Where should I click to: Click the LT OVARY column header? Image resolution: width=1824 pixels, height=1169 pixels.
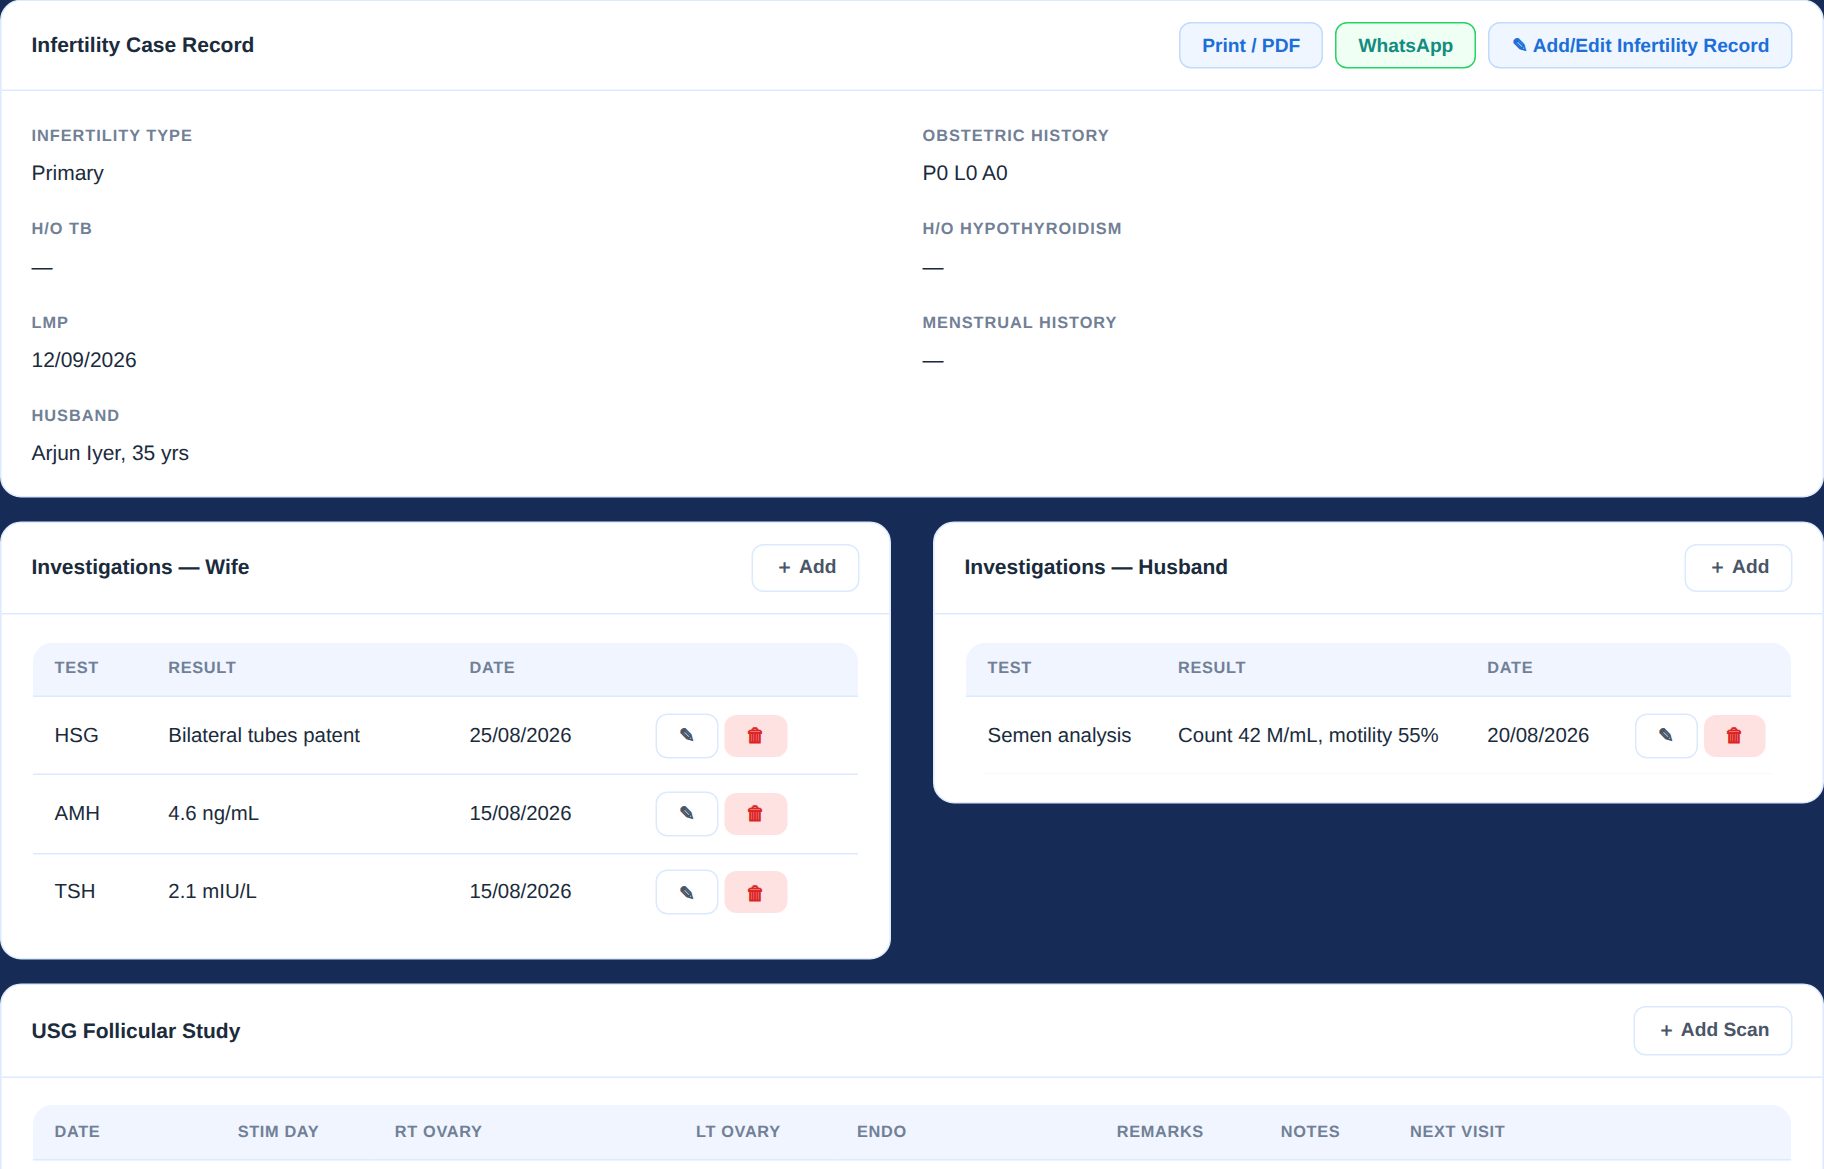click(738, 1131)
